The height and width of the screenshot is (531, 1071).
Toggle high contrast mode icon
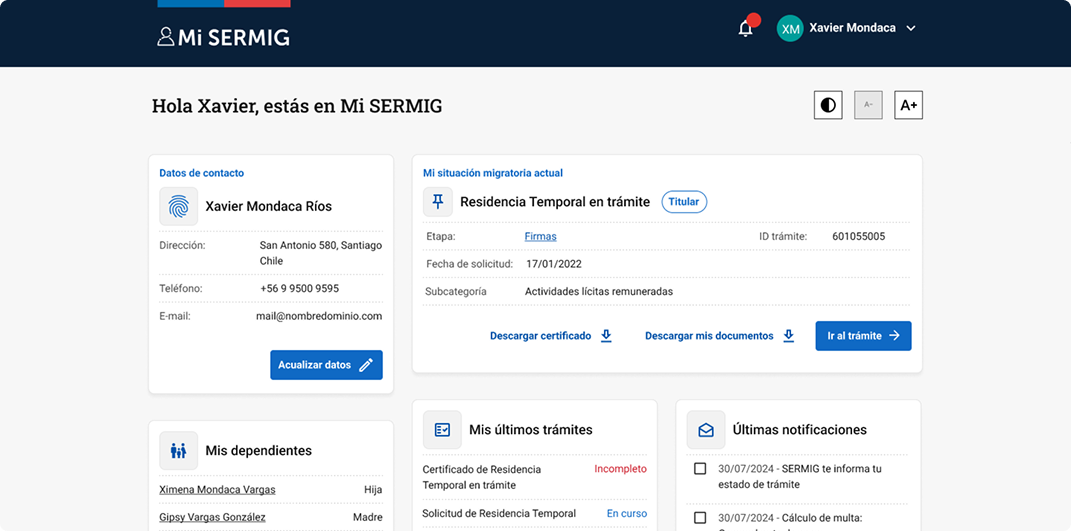click(x=828, y=105)
